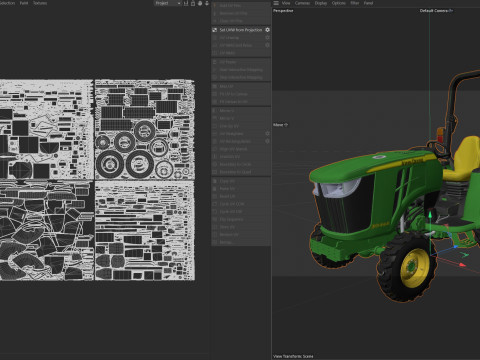Open the Textures menu in UV editor
The height and width of the screenshot is (360, 480).
click(x=40, y=3)
